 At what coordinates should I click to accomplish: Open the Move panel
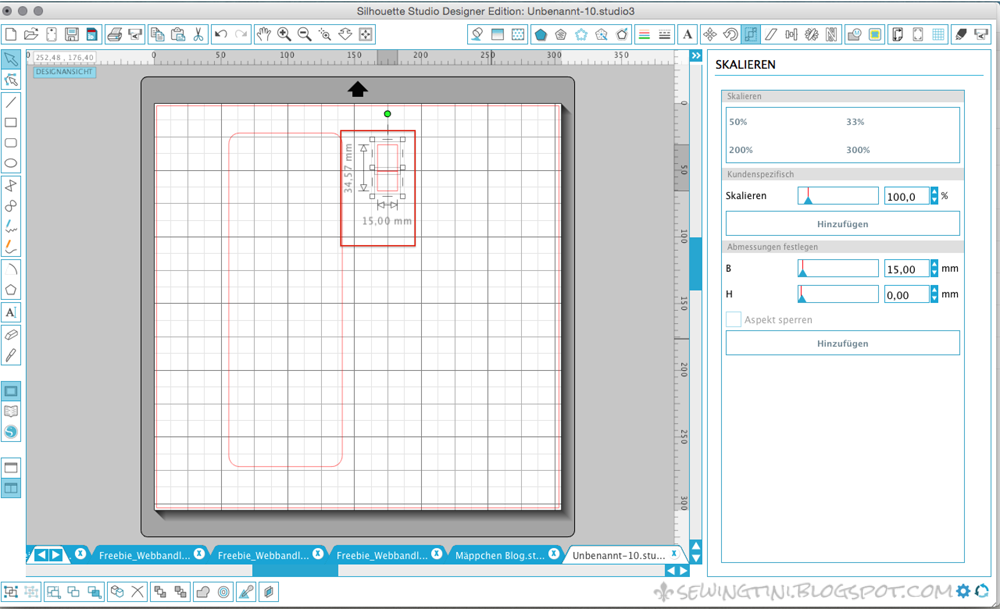click(710, 34)
